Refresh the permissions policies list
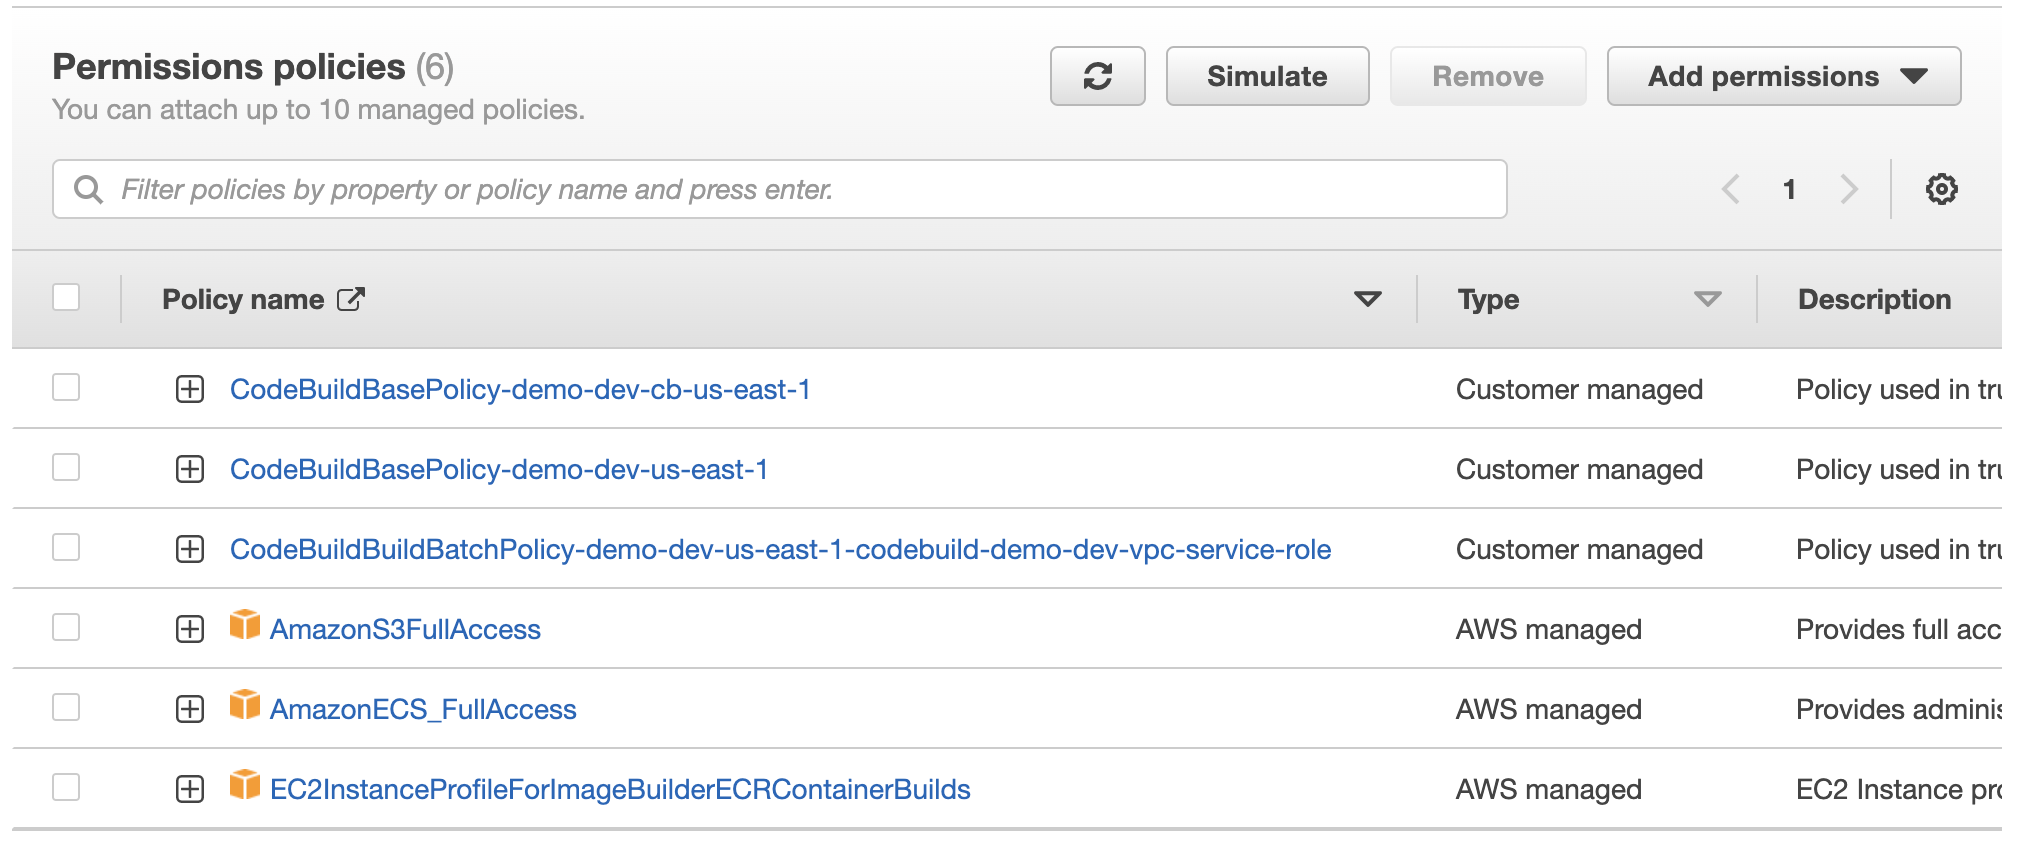Screen dimensions: 2038x862 [1097, 75]
